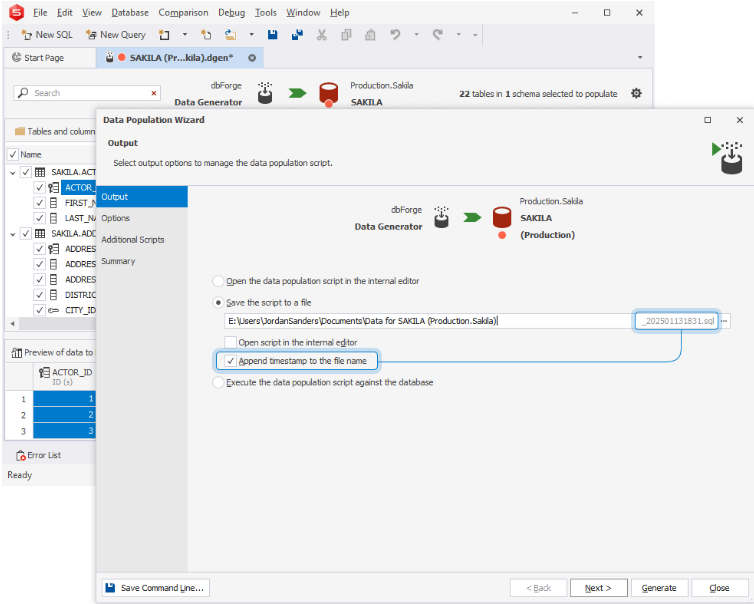
Task: Open the Edit menu
Action: click(64, 13)
